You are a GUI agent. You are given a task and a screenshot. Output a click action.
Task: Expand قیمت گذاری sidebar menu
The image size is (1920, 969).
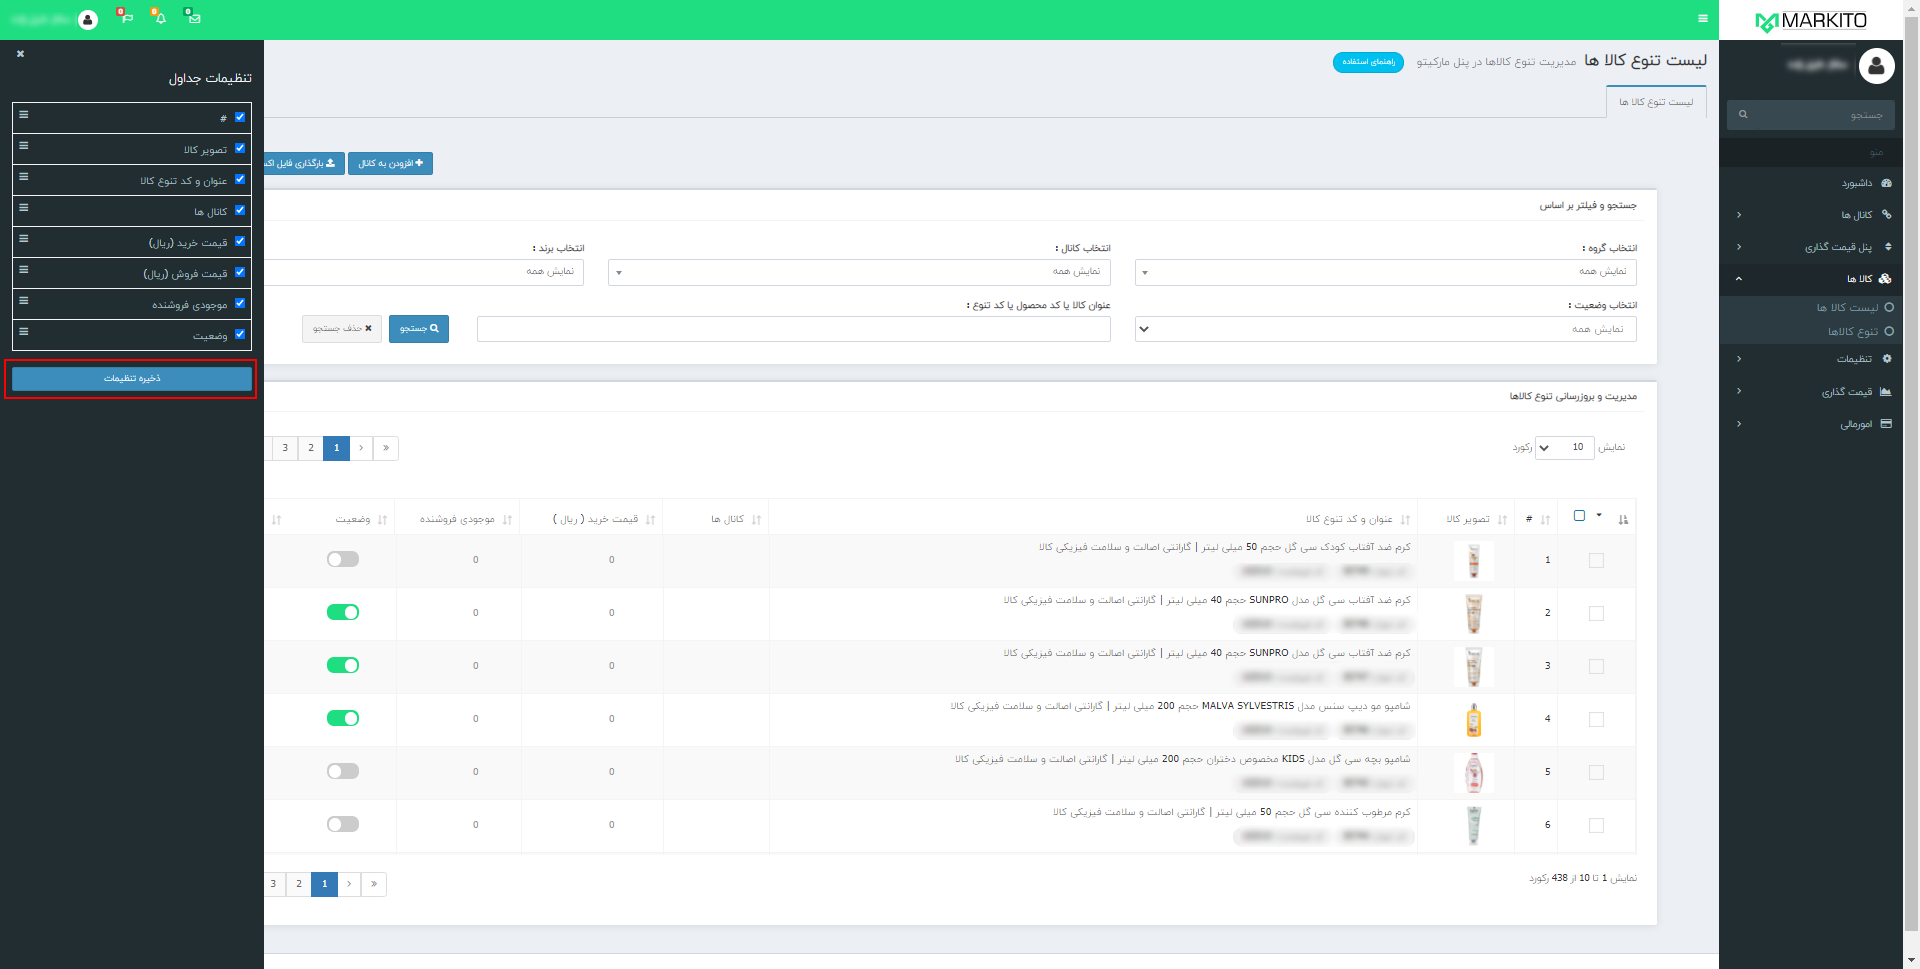pos(1811,392)
